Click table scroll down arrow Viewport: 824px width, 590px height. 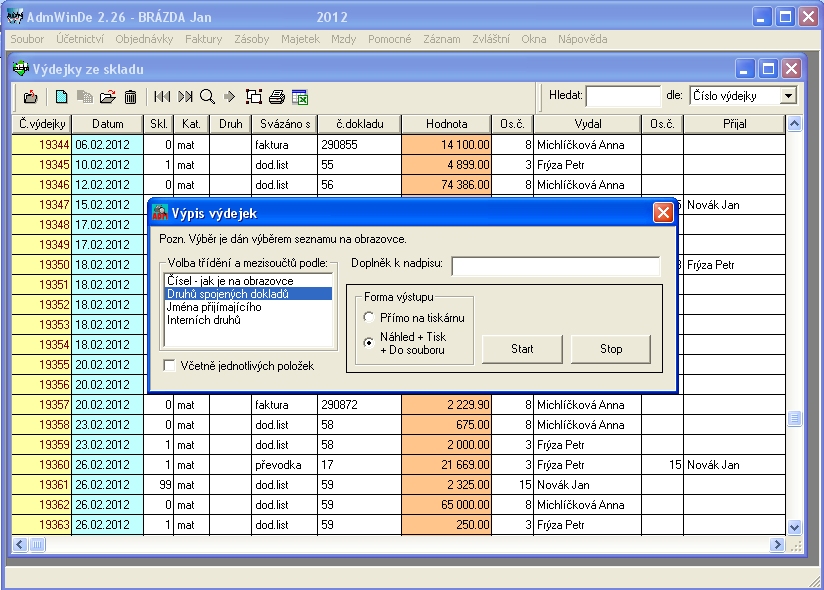click(x=794, y=527)
